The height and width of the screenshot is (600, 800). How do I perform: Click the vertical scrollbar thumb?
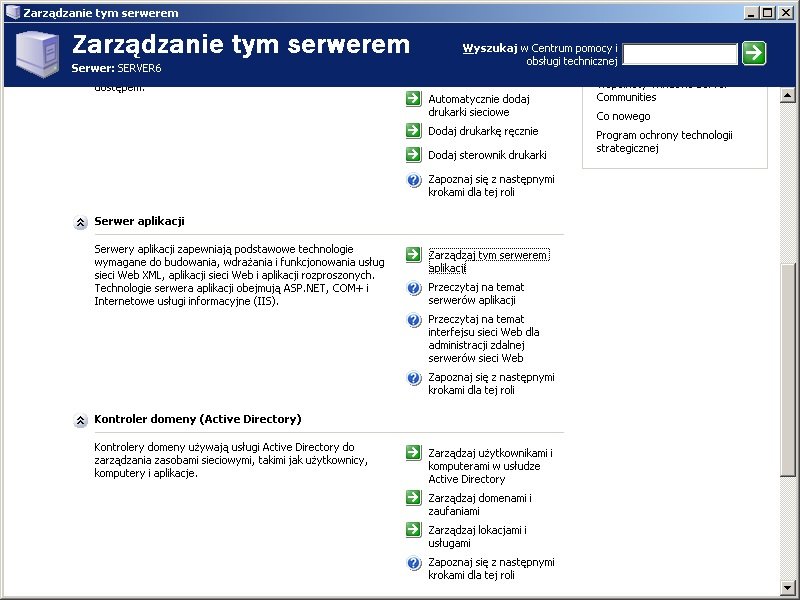787,369
